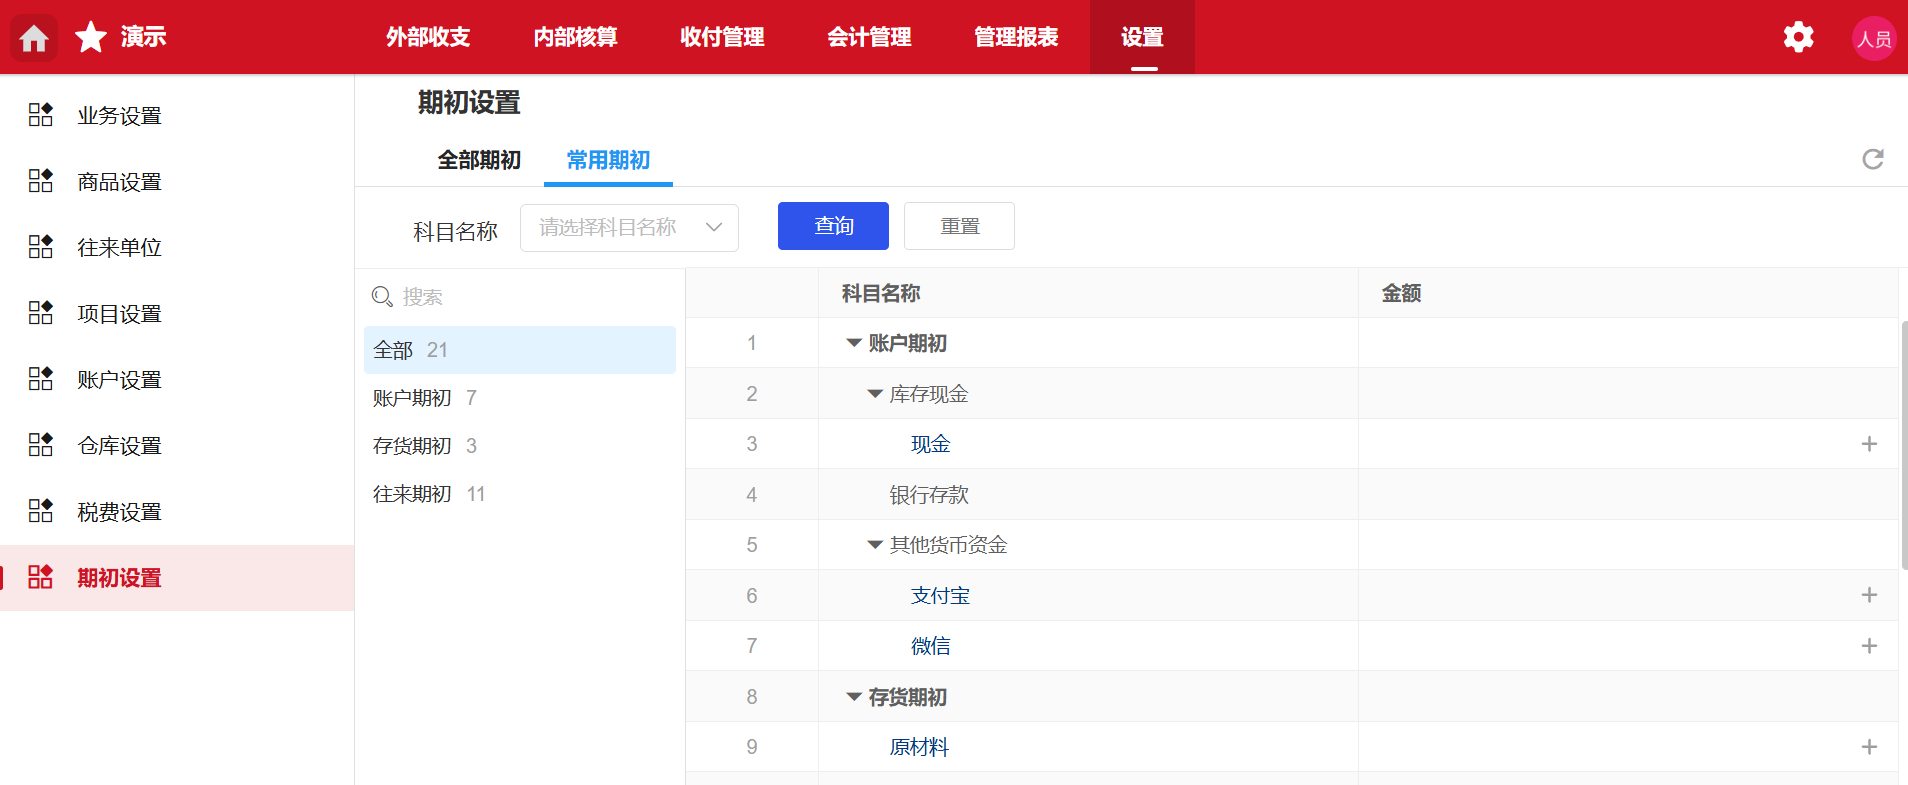Open the 会计管理 top menu
The image size is (1908, 785).
tap(868, 37)
